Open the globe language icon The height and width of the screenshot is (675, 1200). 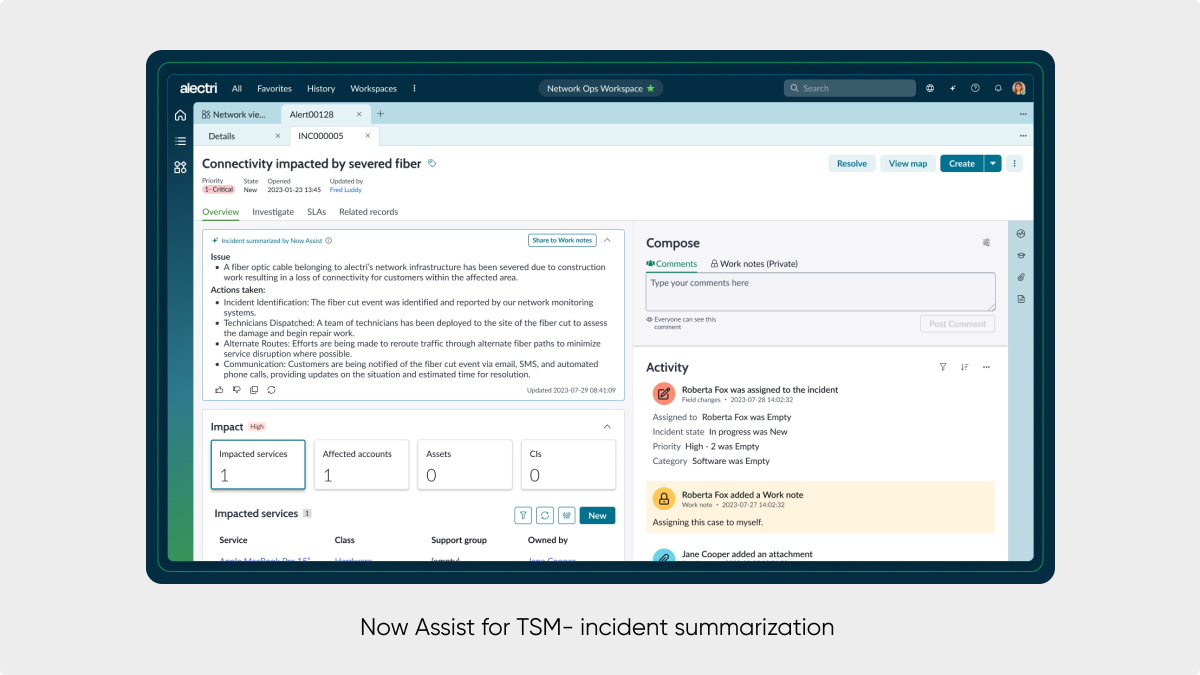[x=930, y=88]
